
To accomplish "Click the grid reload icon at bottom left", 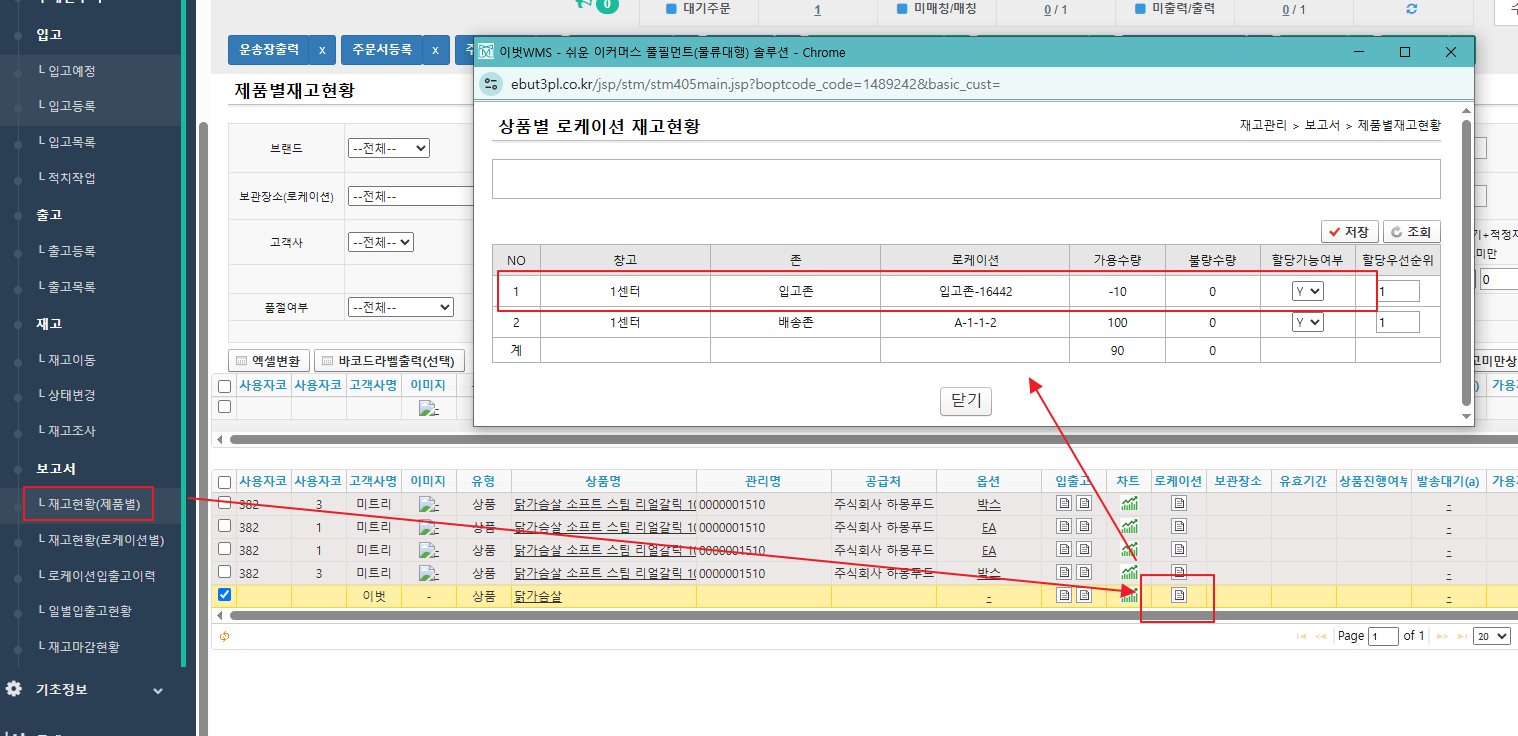I will [225, 636].
